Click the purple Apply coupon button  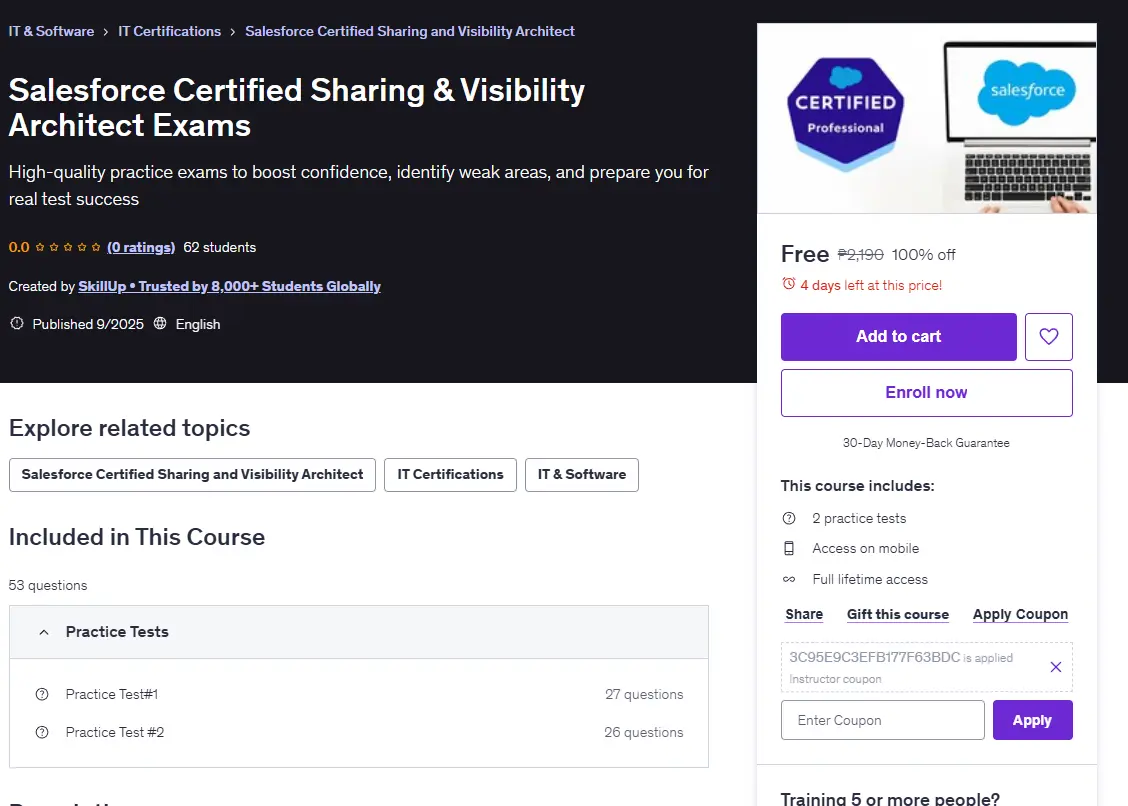click(1032, 720)
